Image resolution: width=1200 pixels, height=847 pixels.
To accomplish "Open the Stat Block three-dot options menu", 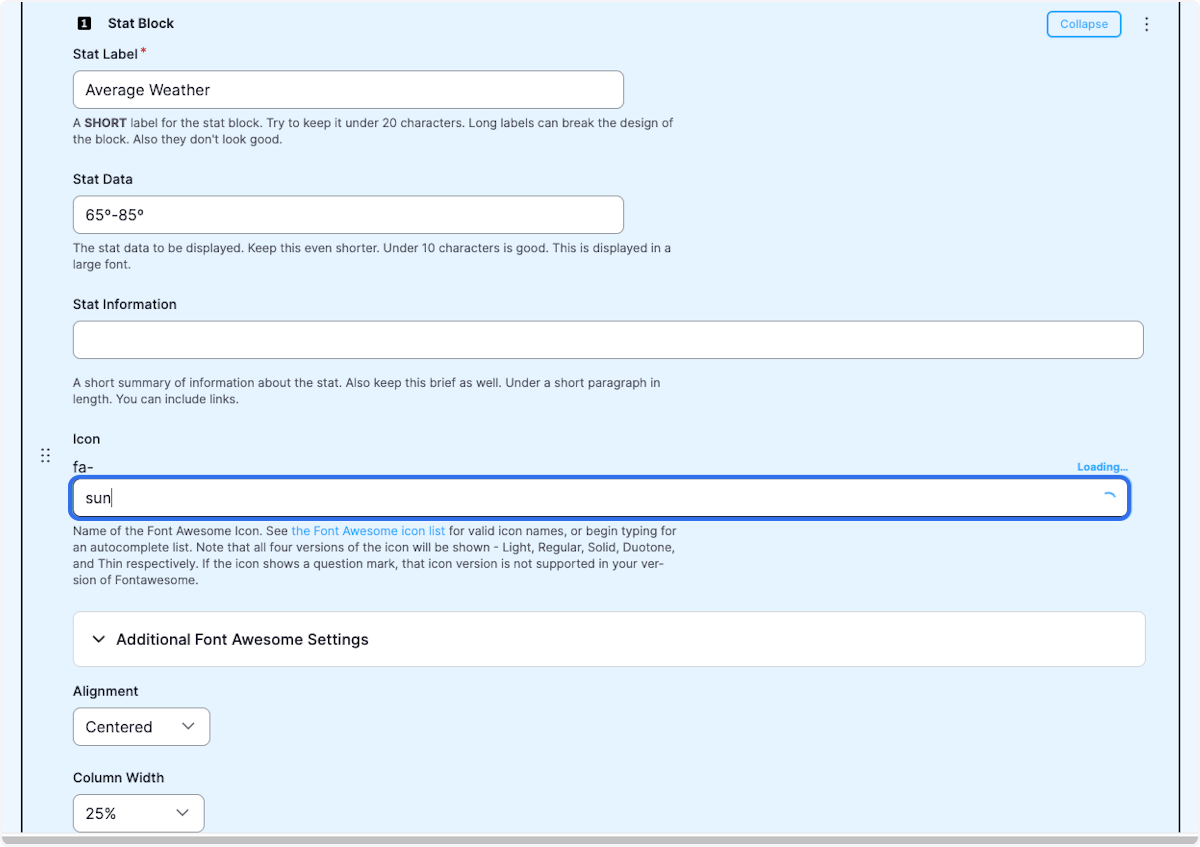I will 1146,24.
